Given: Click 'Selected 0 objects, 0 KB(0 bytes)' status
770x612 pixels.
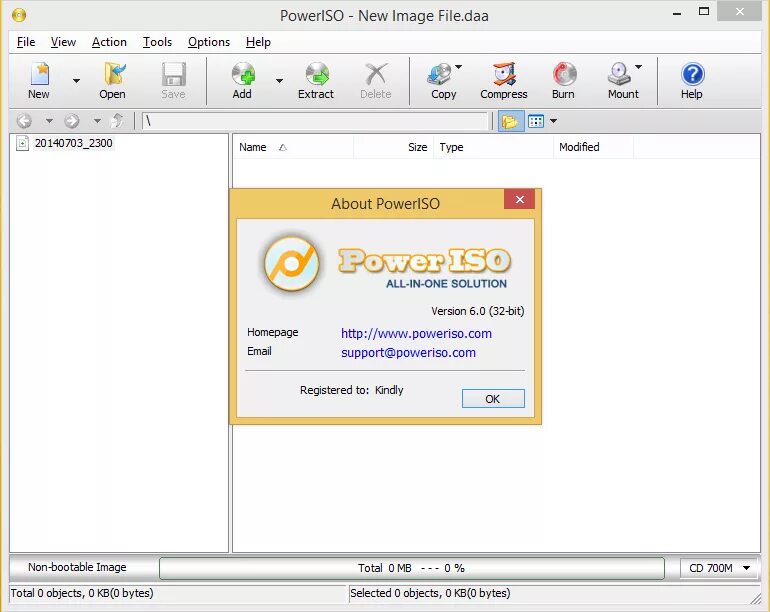Looking at the screenshot, I should pyautogui.click(x=430, y=593).
